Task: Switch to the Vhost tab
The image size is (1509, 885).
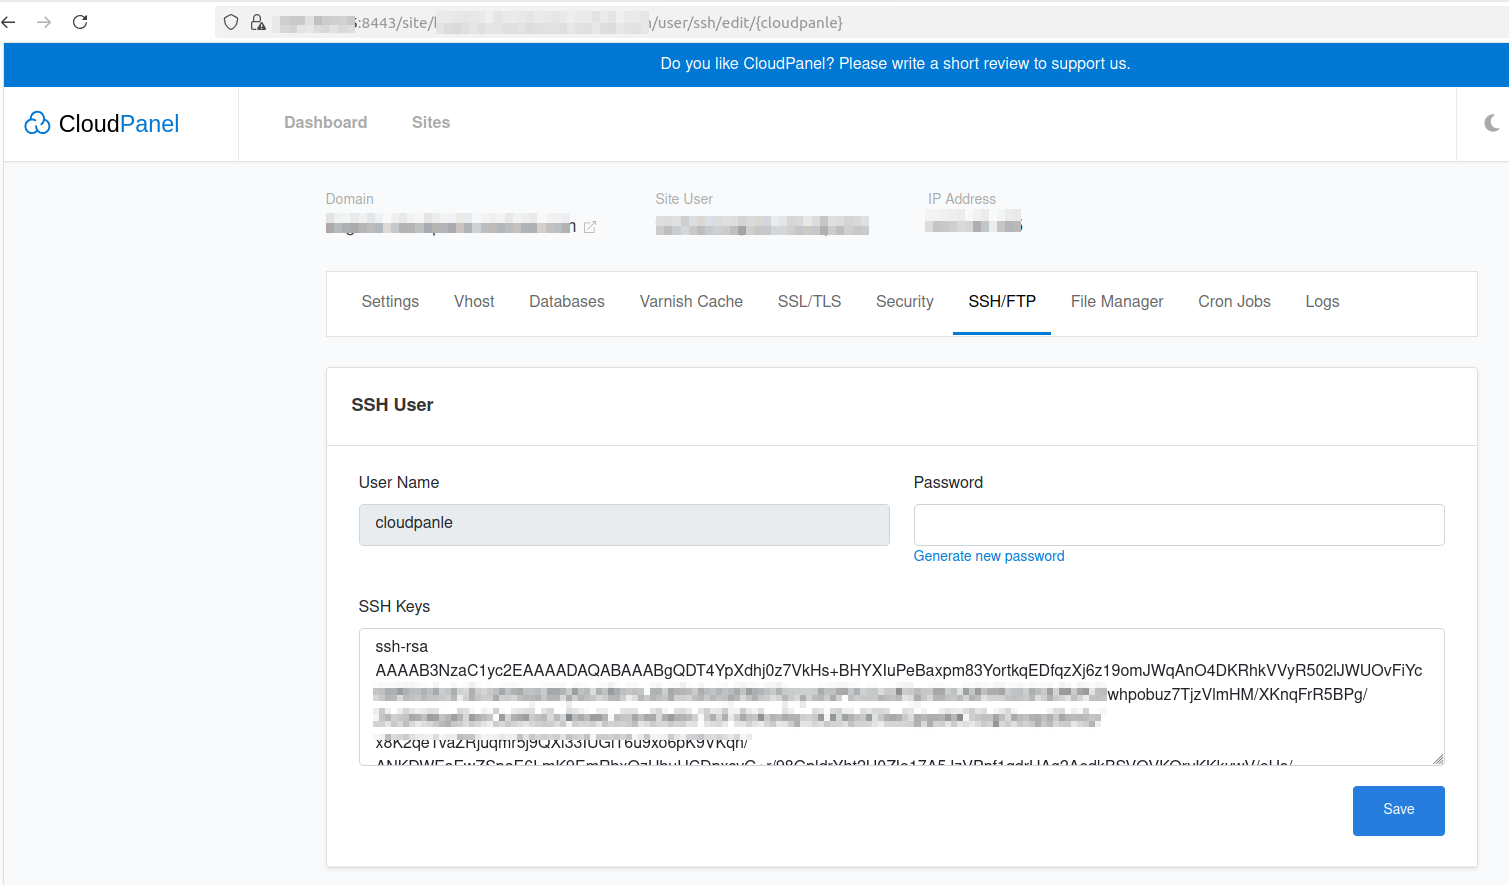Action: point(474,301)
